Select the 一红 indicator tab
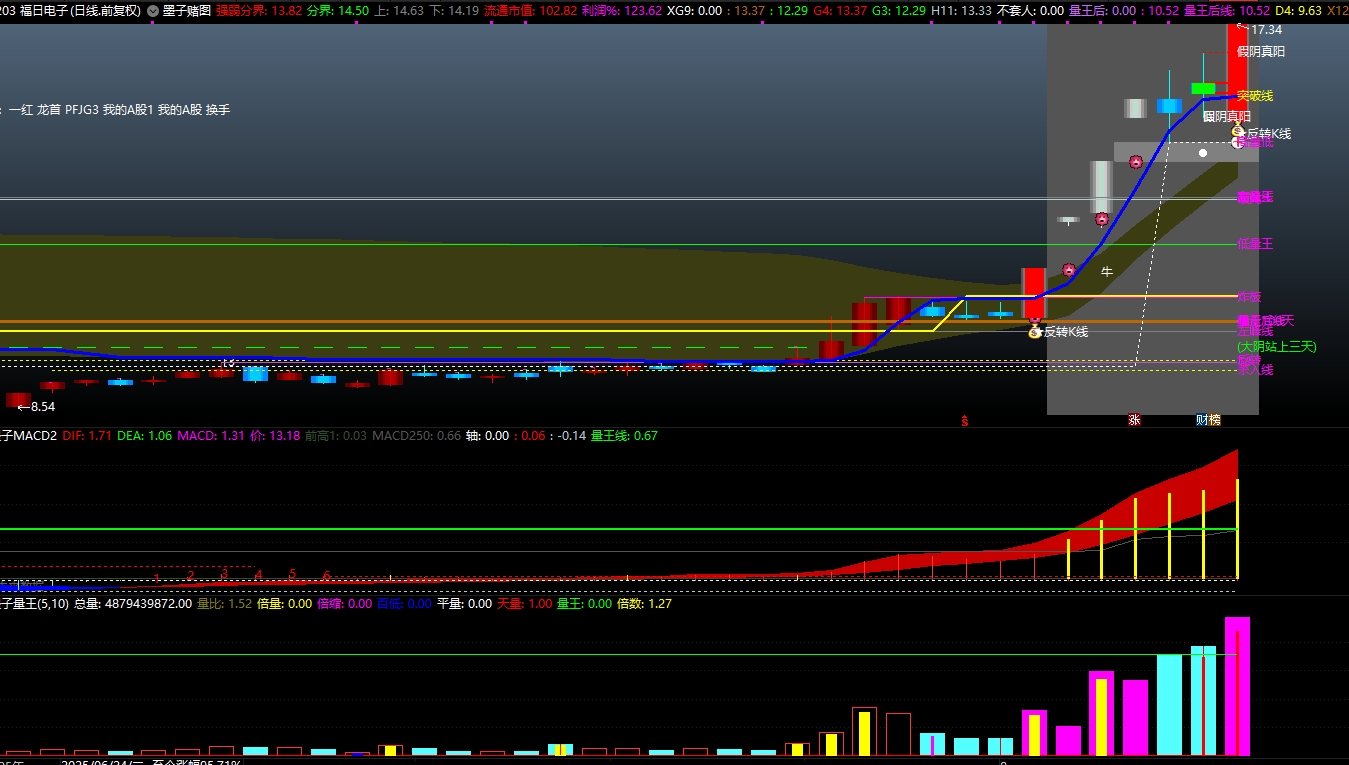1349x765 pixels. pos(20,110)
